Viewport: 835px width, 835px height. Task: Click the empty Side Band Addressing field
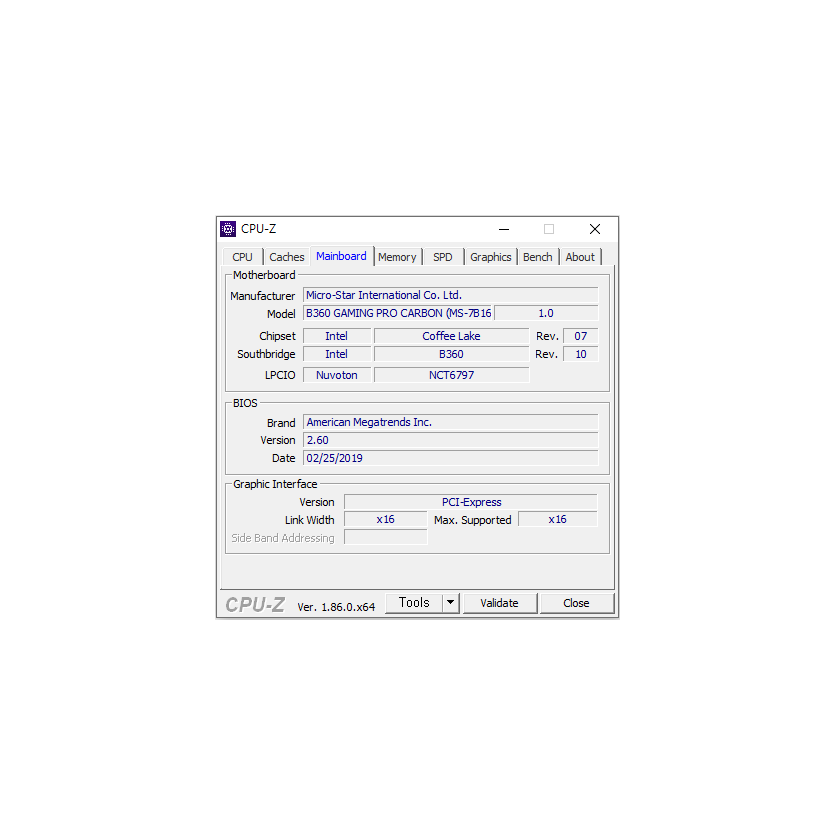386,537
